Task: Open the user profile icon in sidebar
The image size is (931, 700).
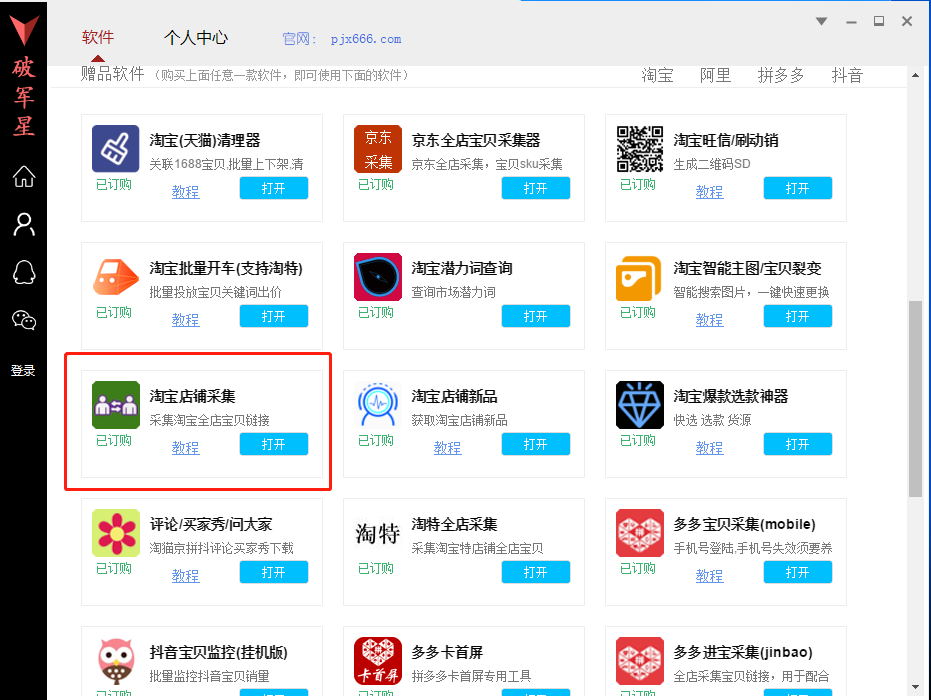Action: (x=24, y=224)
